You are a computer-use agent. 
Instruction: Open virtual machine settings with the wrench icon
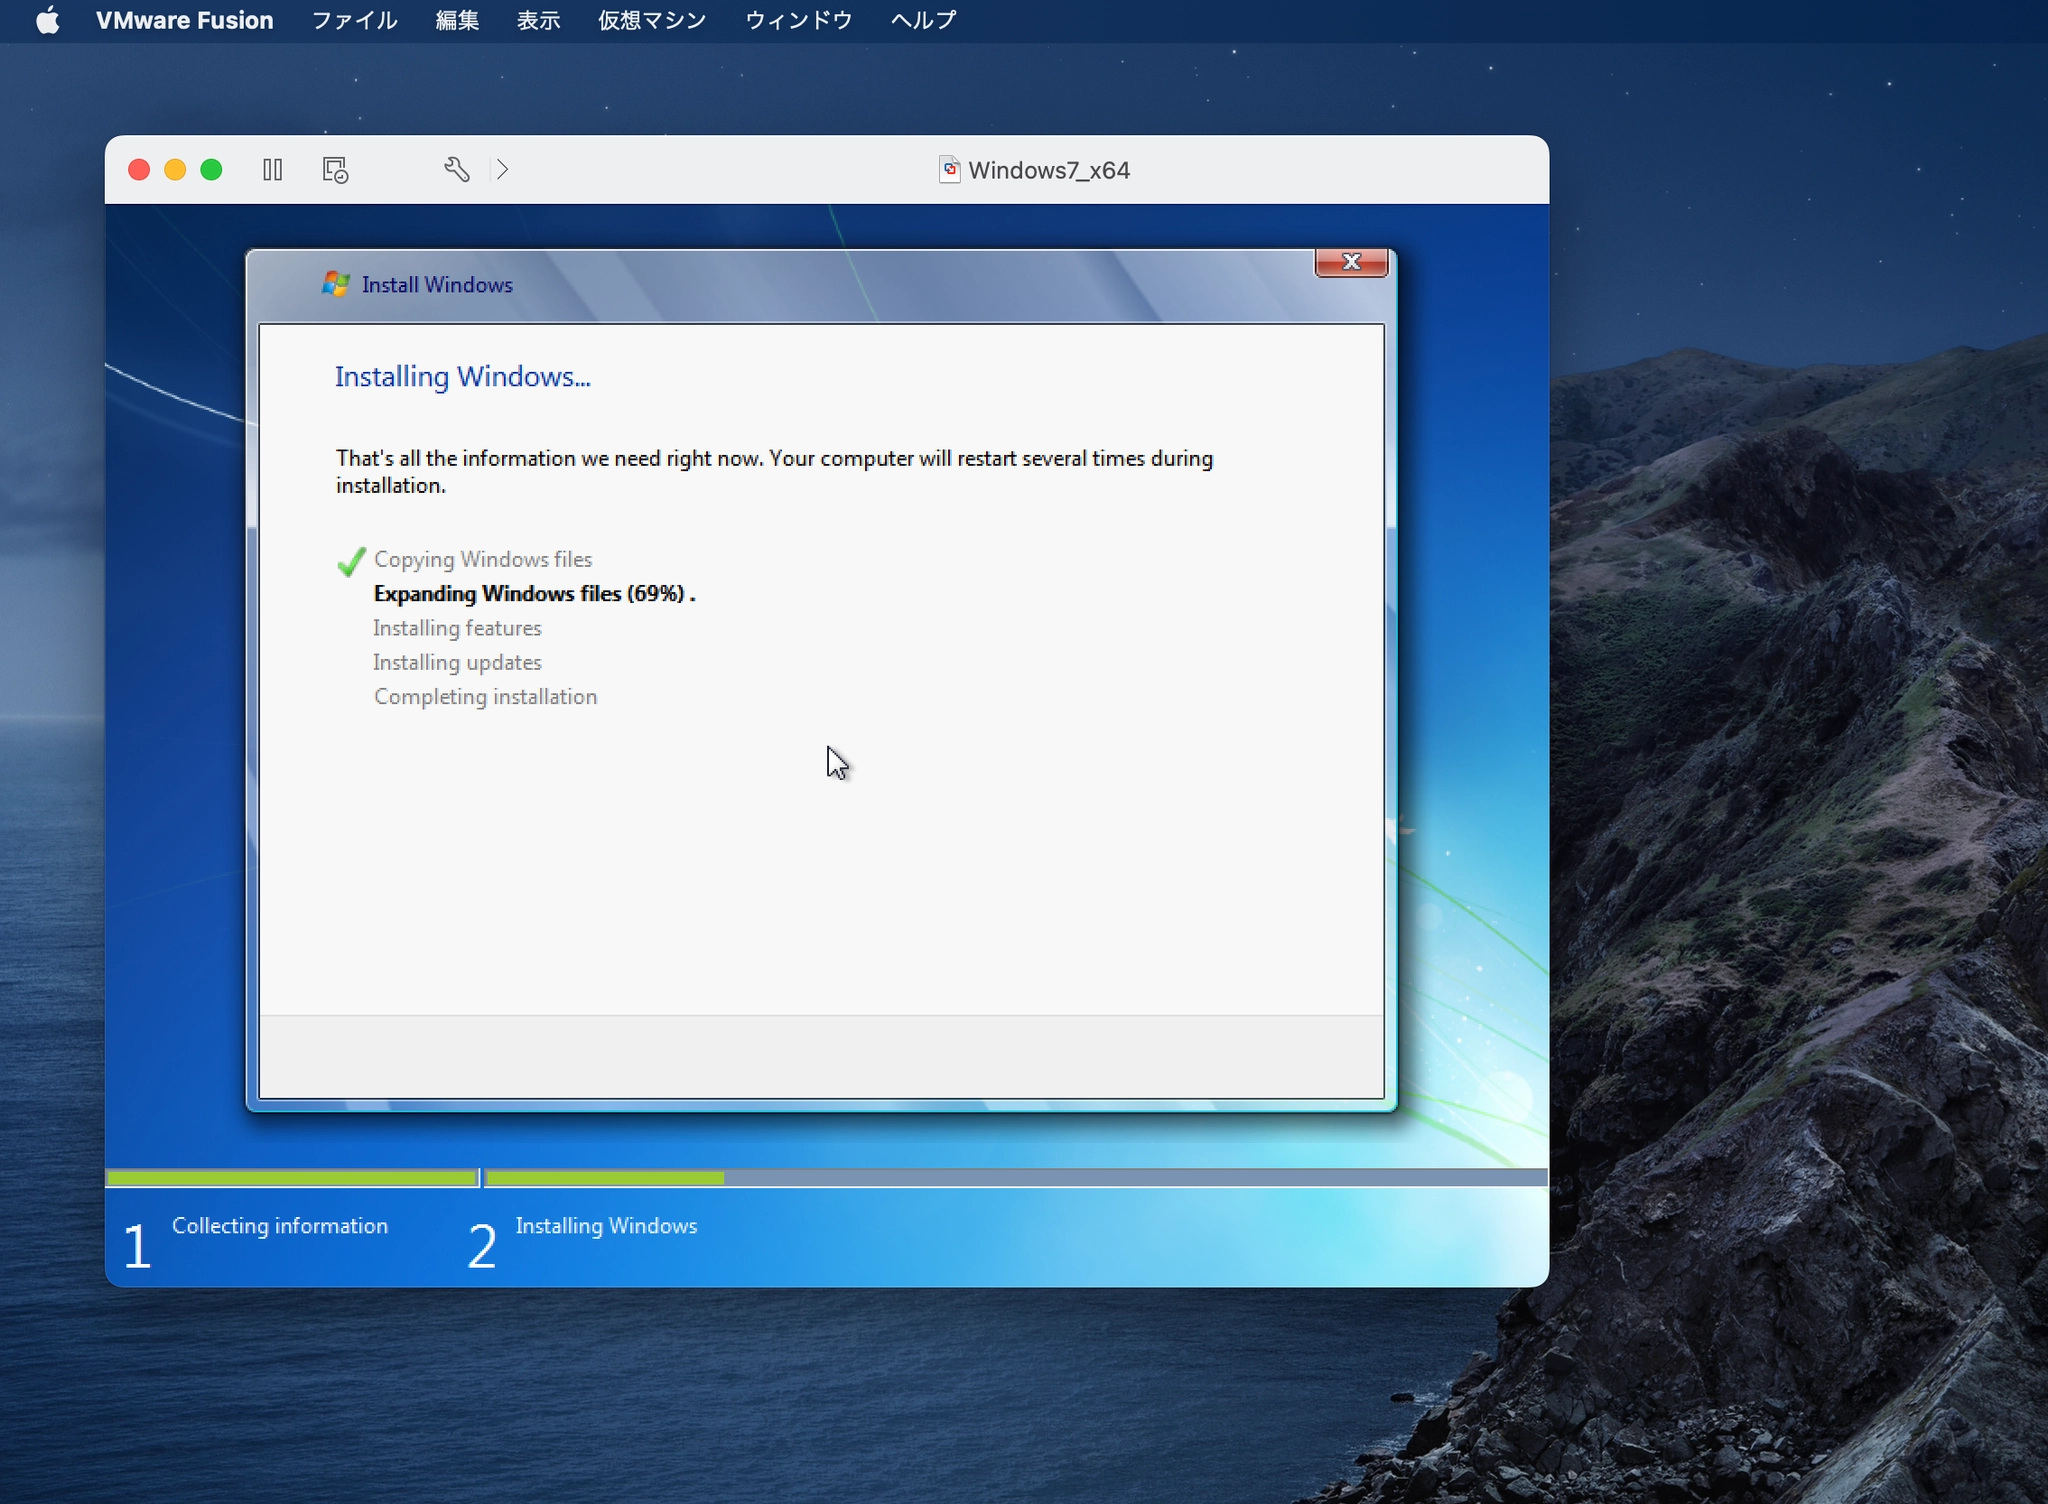coord(456,169)
